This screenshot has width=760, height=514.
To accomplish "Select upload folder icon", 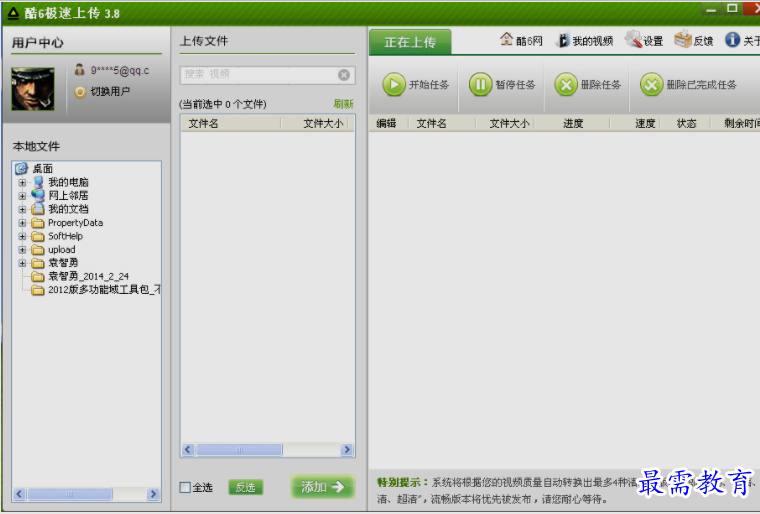I will click(38, 250).
